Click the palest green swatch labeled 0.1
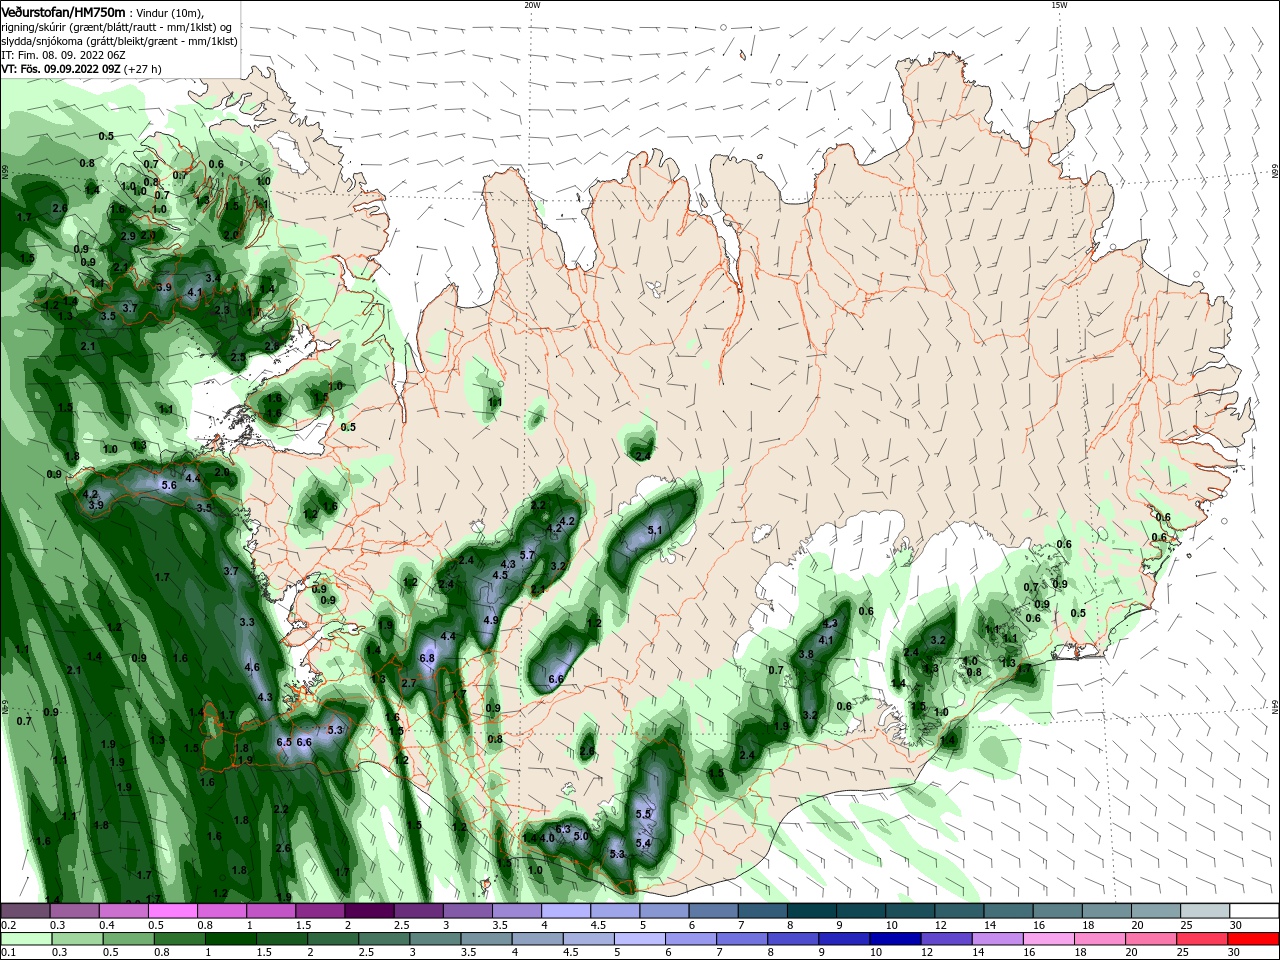This screenshot has width=1280, height=960. tap(25, 939)
